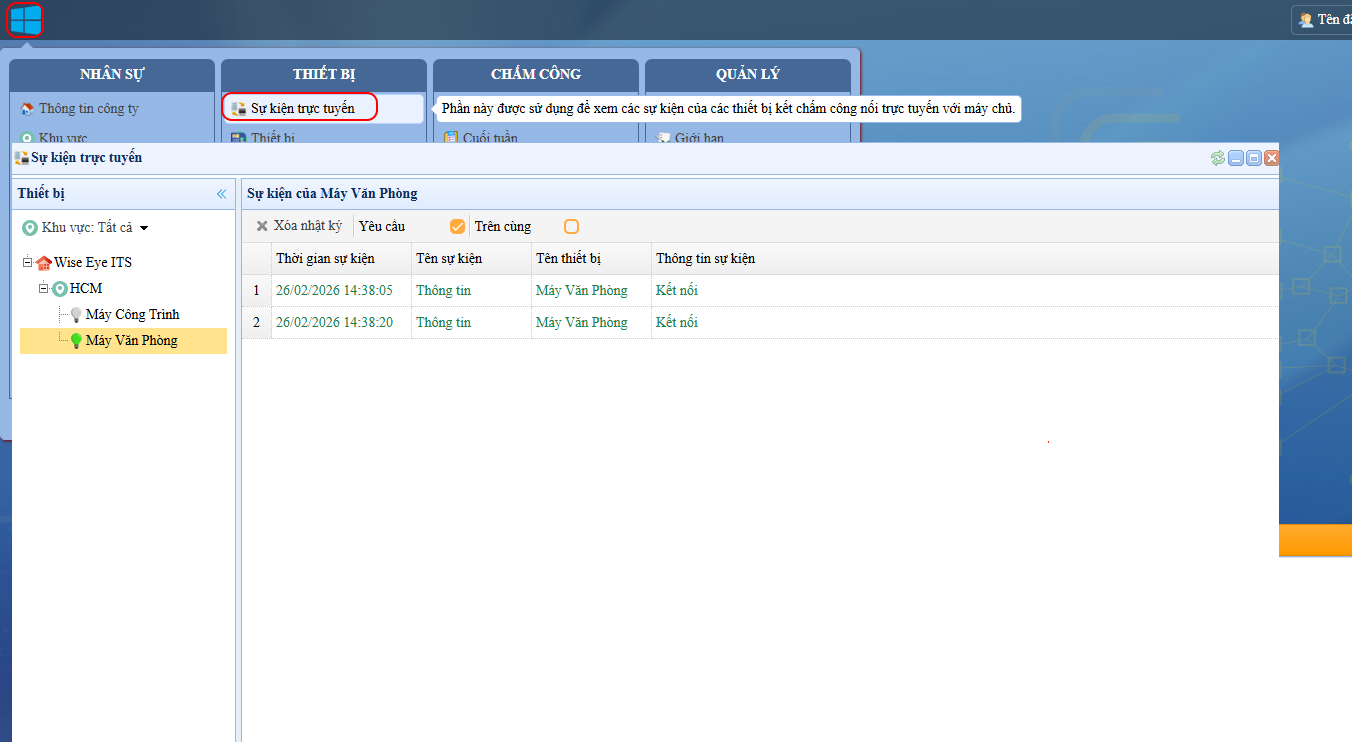Uncheck the Yêu cầu checkbox

[x=457, y=227]
